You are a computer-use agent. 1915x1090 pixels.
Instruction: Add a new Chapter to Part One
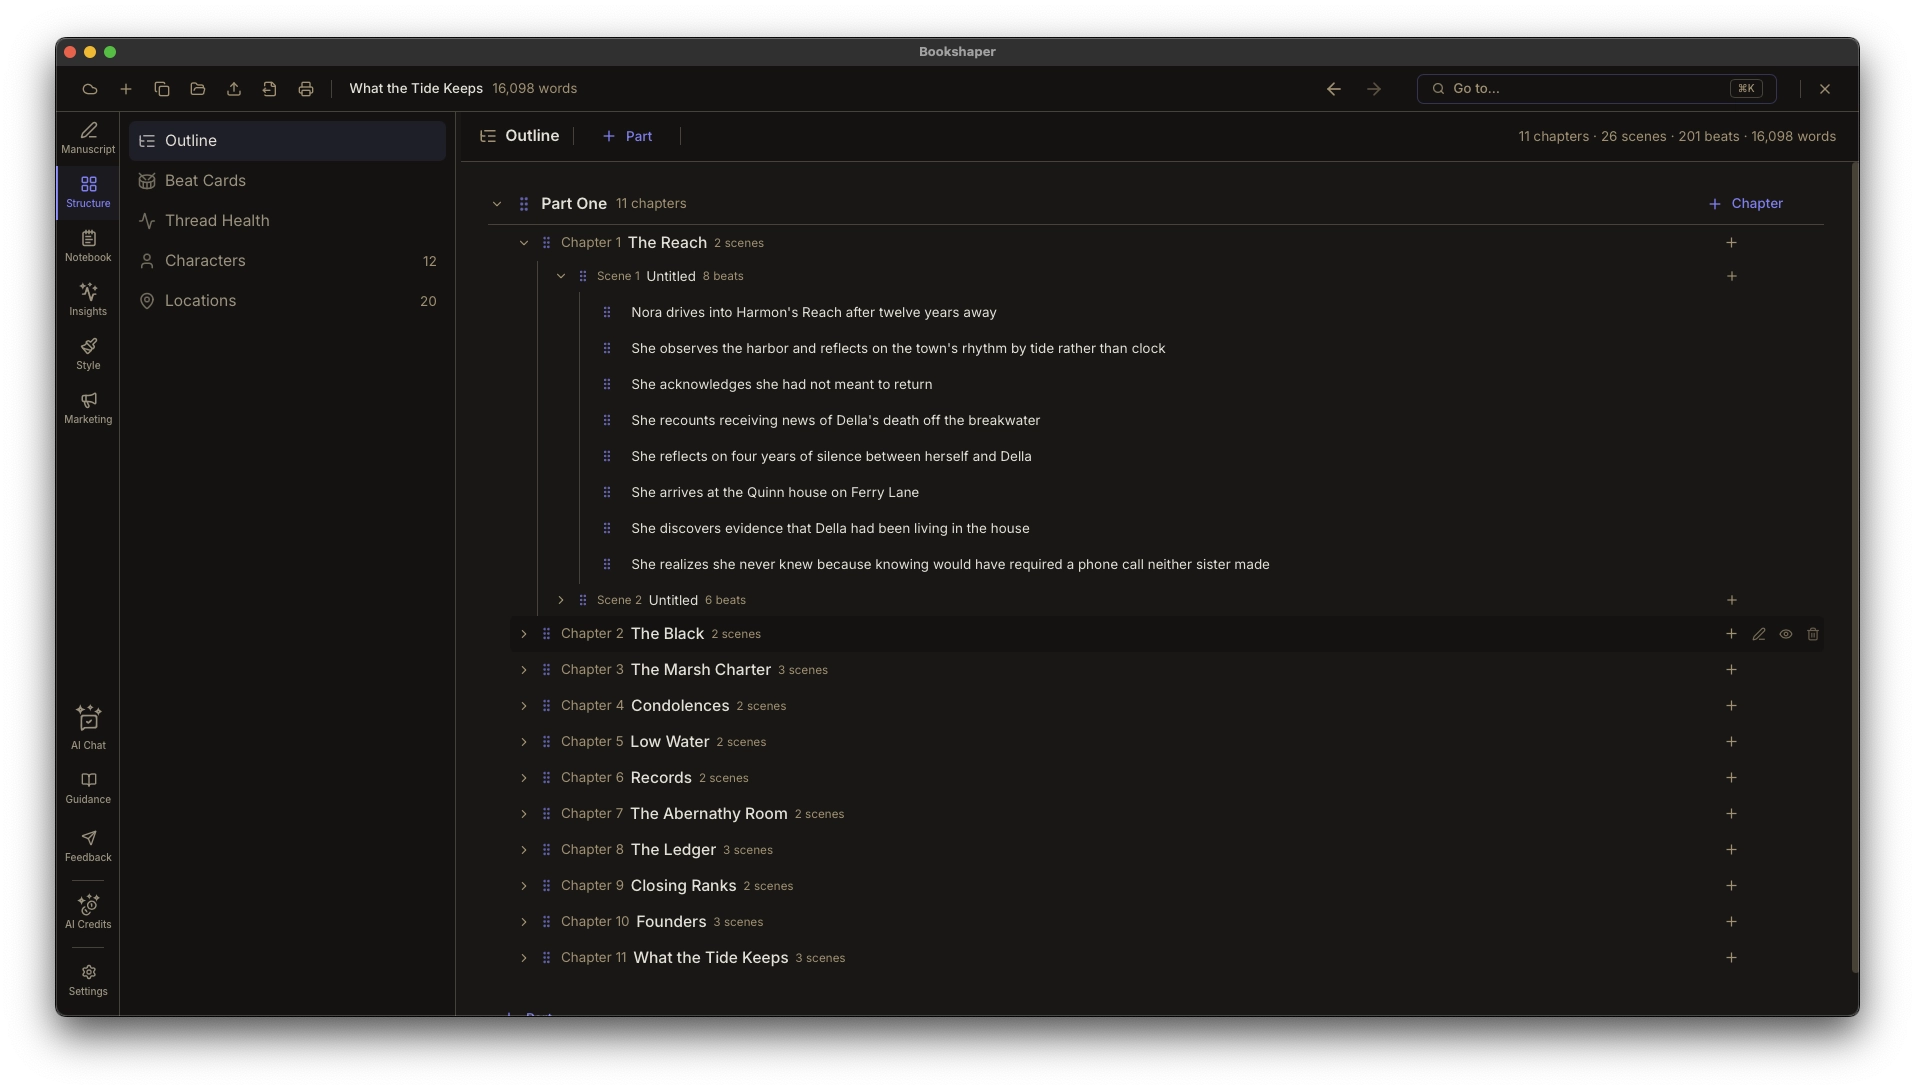[1745, 204]
